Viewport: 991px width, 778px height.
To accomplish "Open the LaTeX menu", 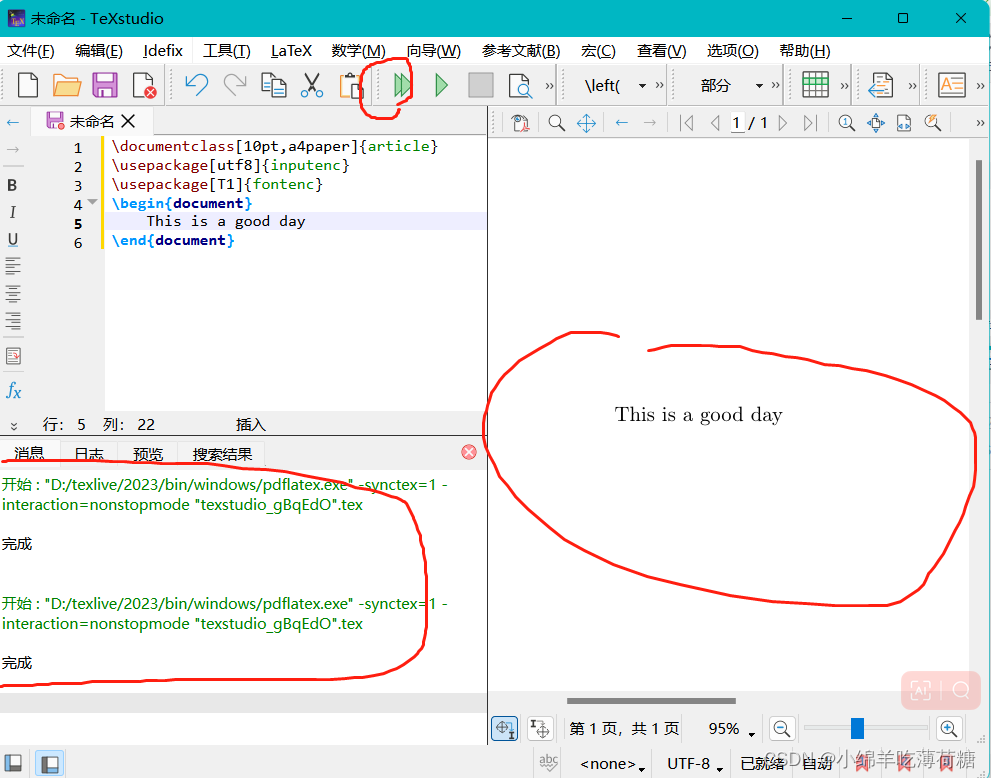I will [291, 50].
